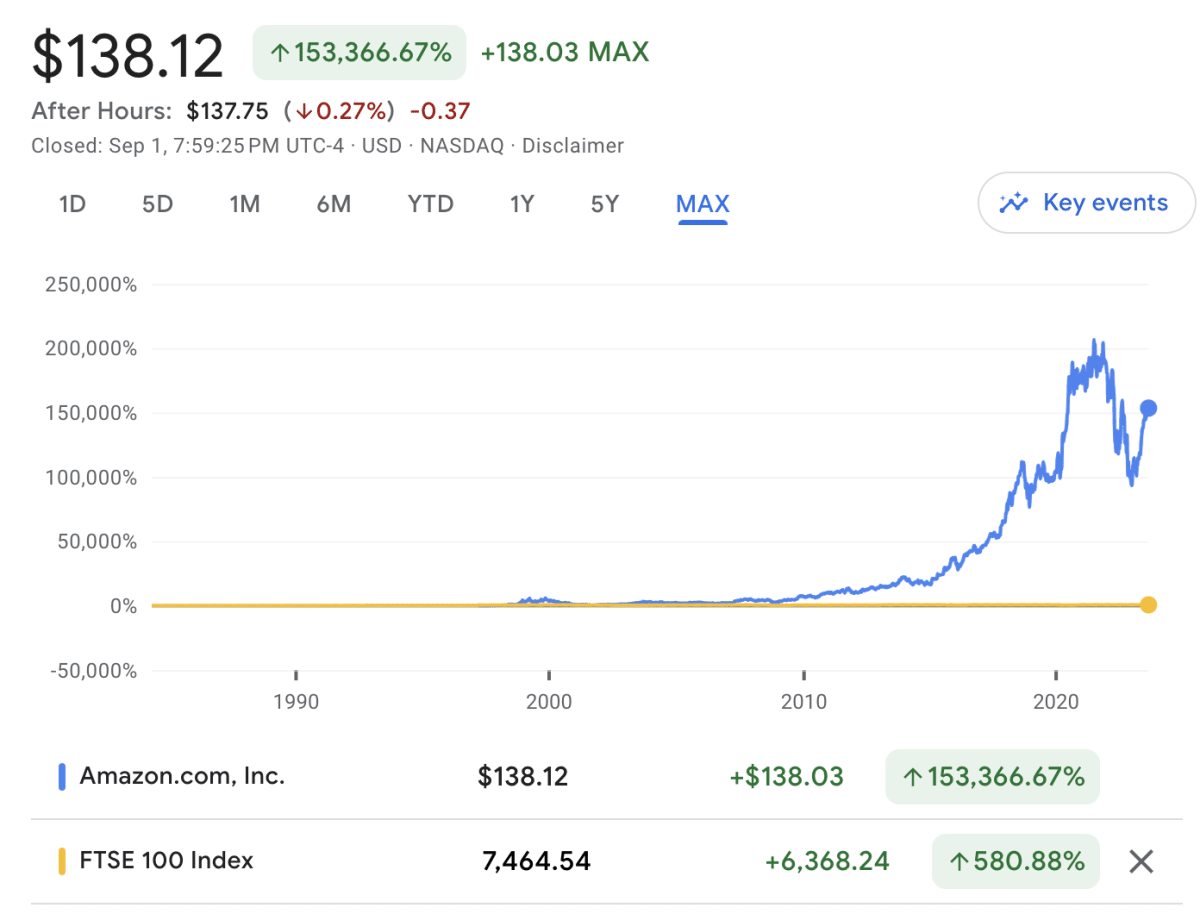
Task: Select the YTD range tab
Action: point(430,203)
